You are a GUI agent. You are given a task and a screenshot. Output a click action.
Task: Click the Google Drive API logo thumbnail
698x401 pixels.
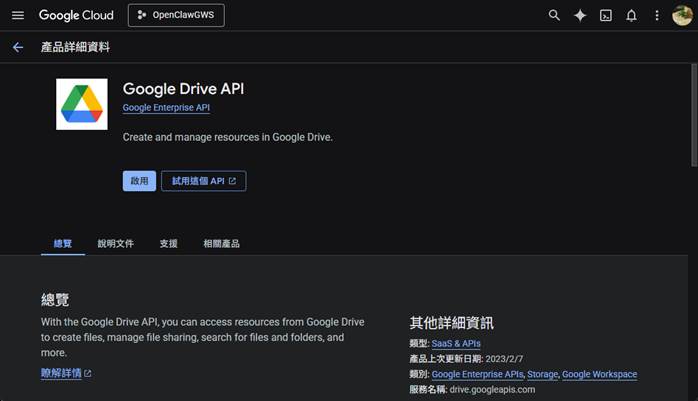(x=82, y=104)
